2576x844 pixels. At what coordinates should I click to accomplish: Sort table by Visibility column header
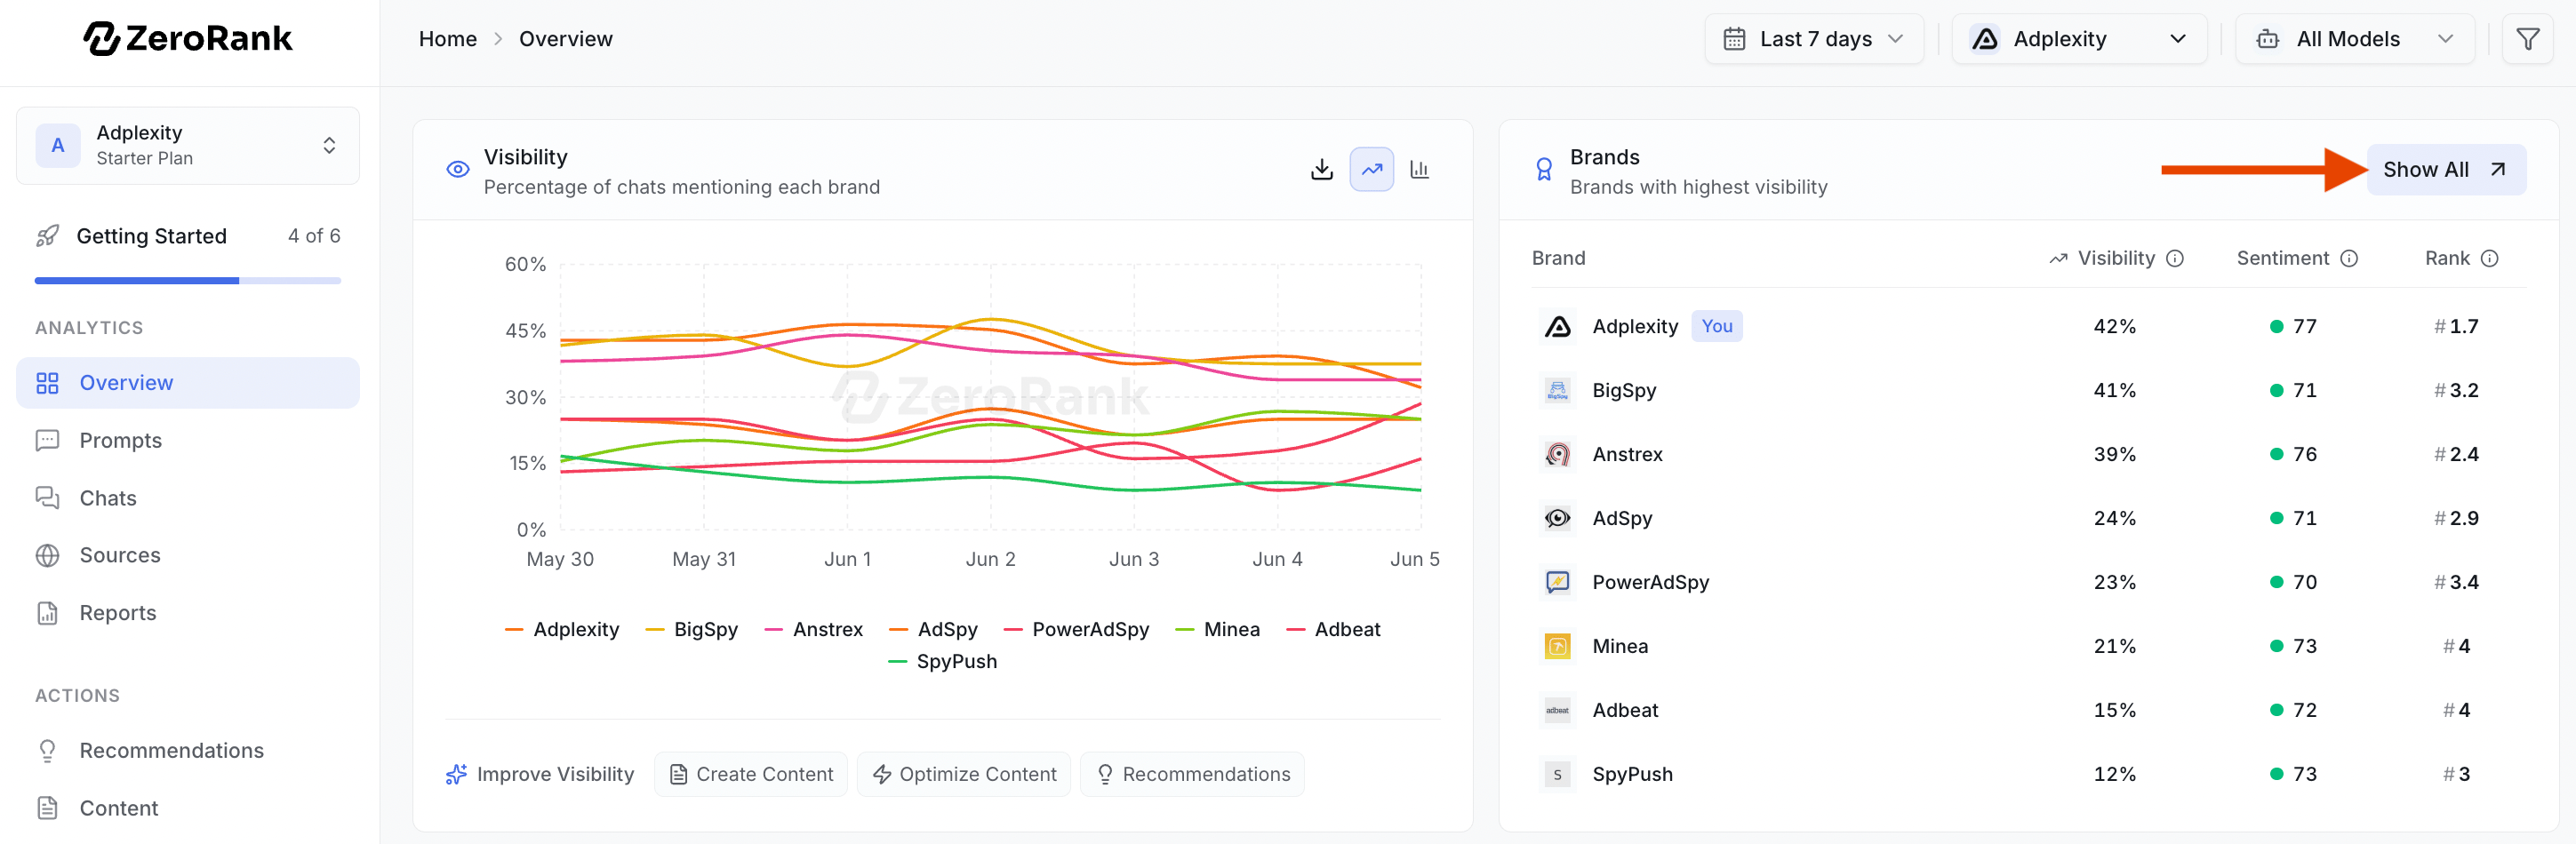tap(2116, 258)
